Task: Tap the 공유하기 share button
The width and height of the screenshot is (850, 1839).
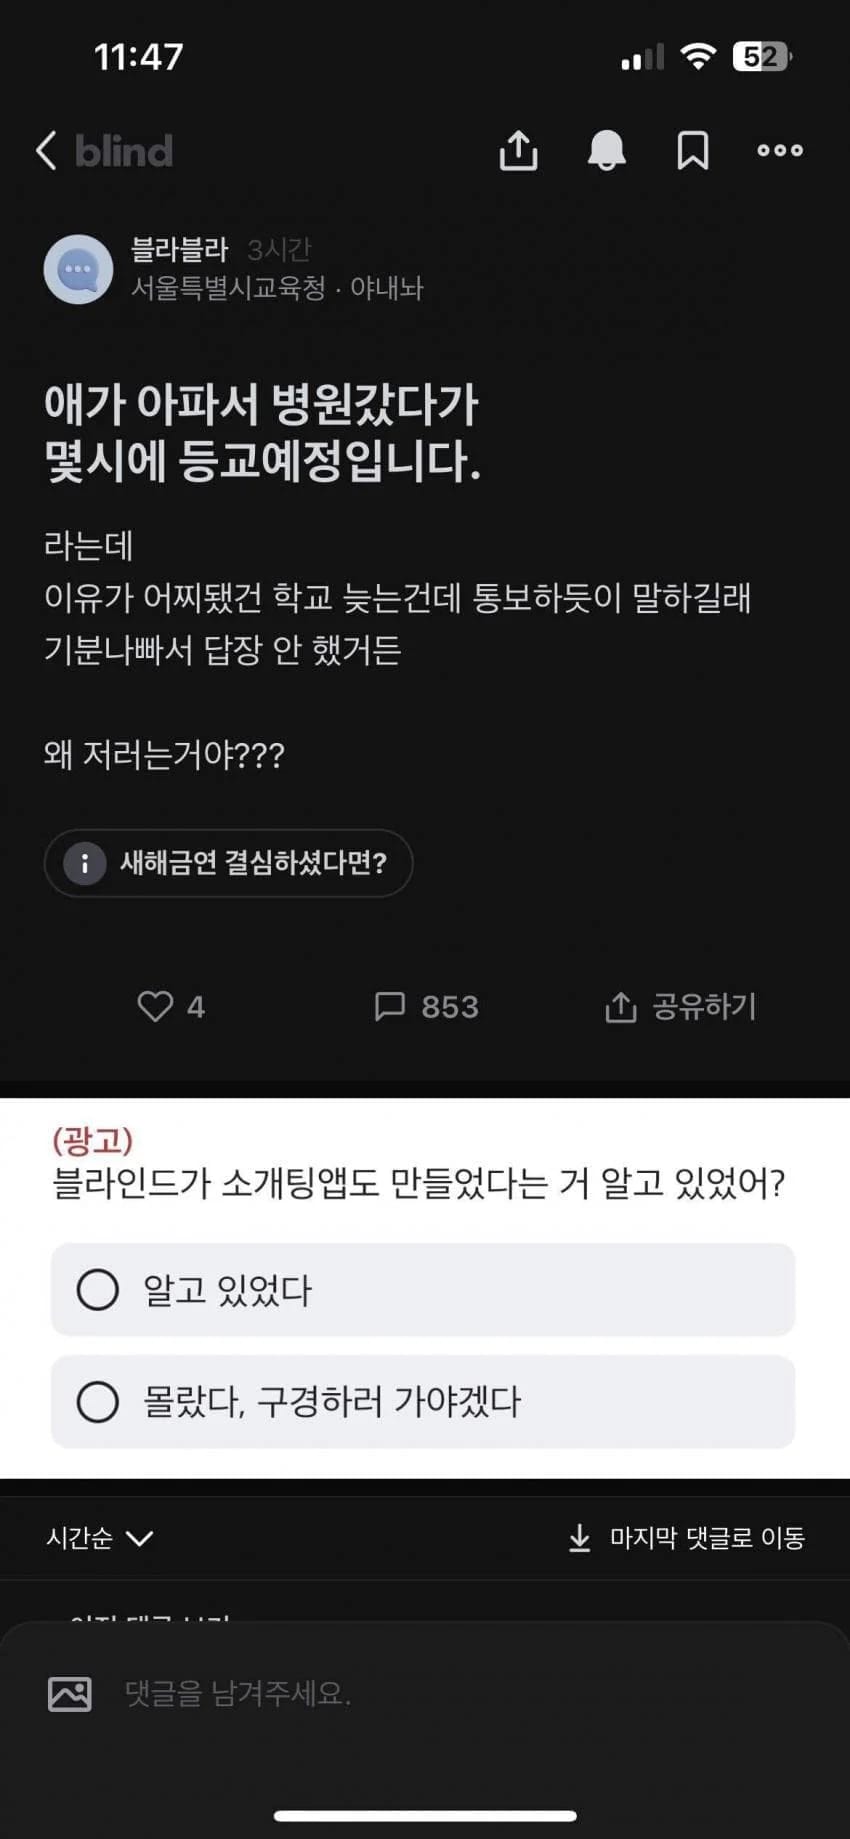Action: coord(681,1006)
